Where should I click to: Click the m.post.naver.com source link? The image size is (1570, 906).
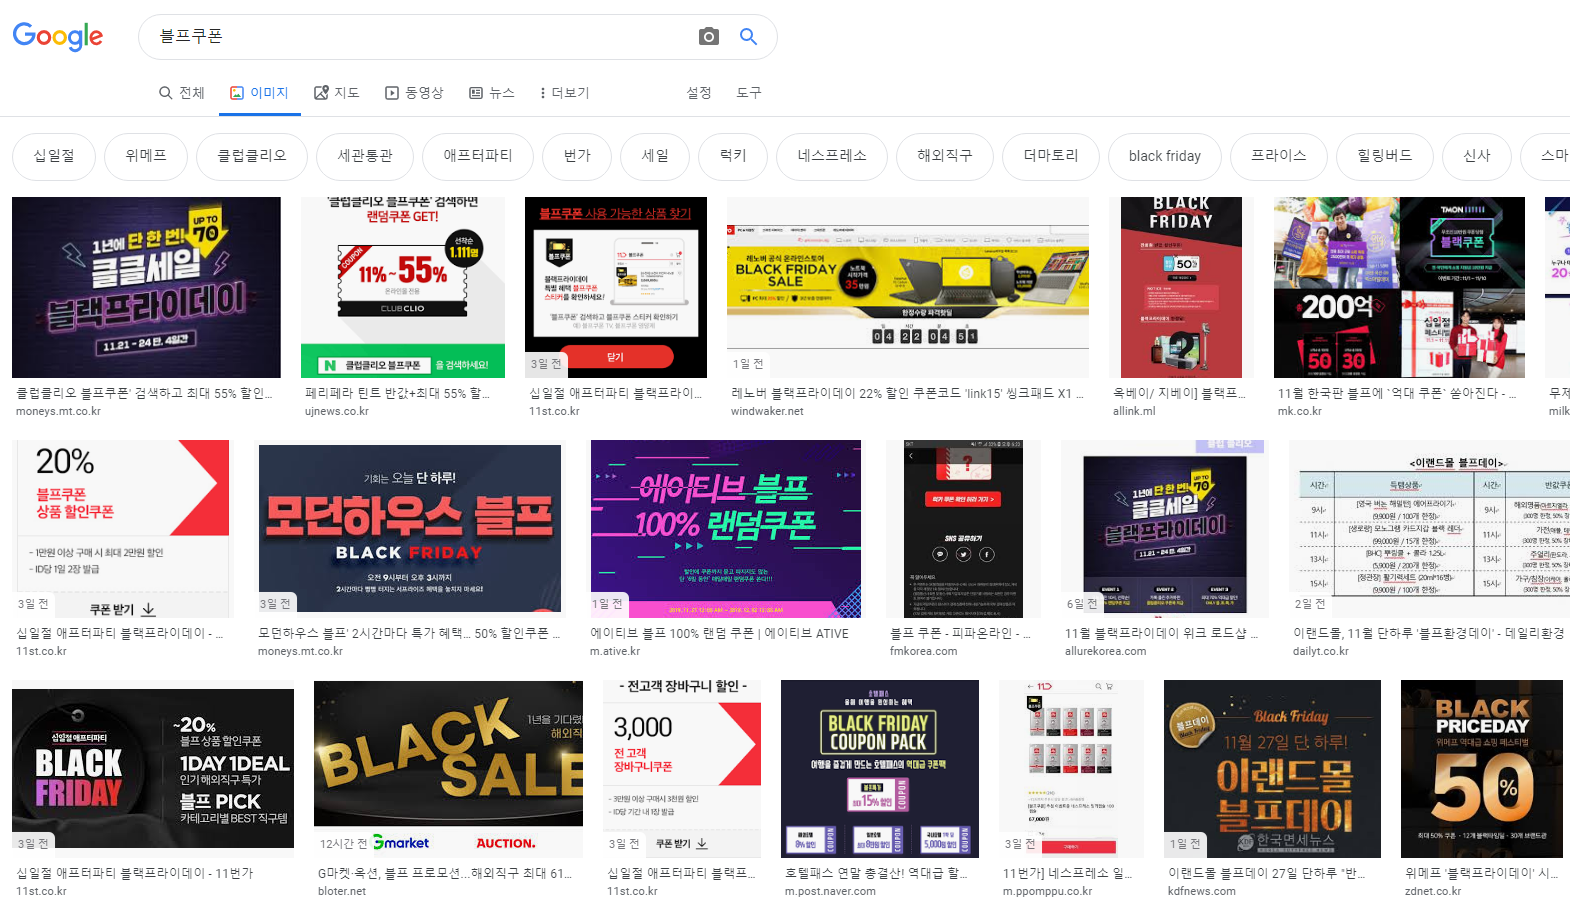(x=830, y=891)
